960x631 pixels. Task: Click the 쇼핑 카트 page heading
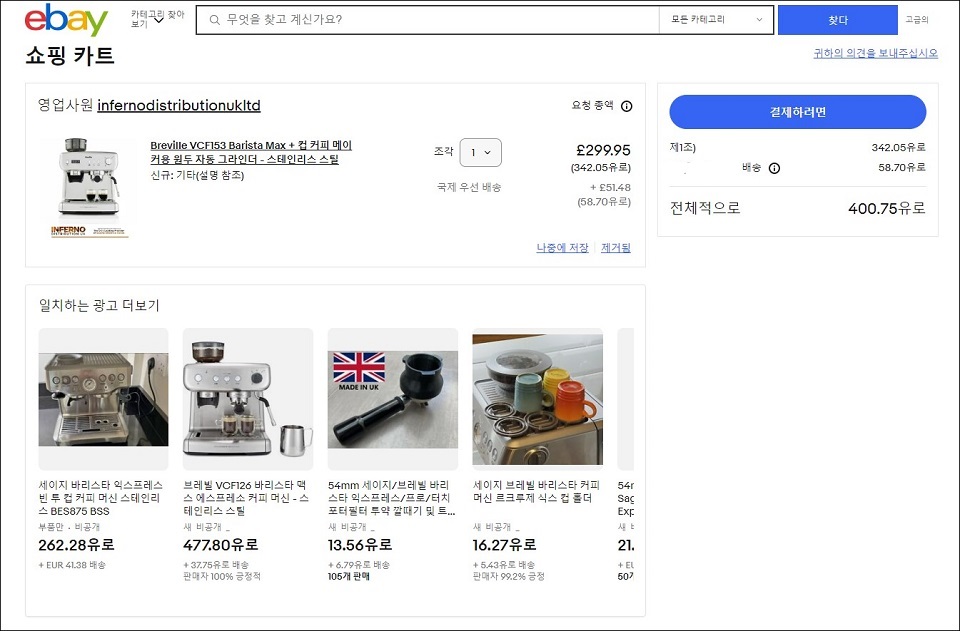[x=70, y=56]
